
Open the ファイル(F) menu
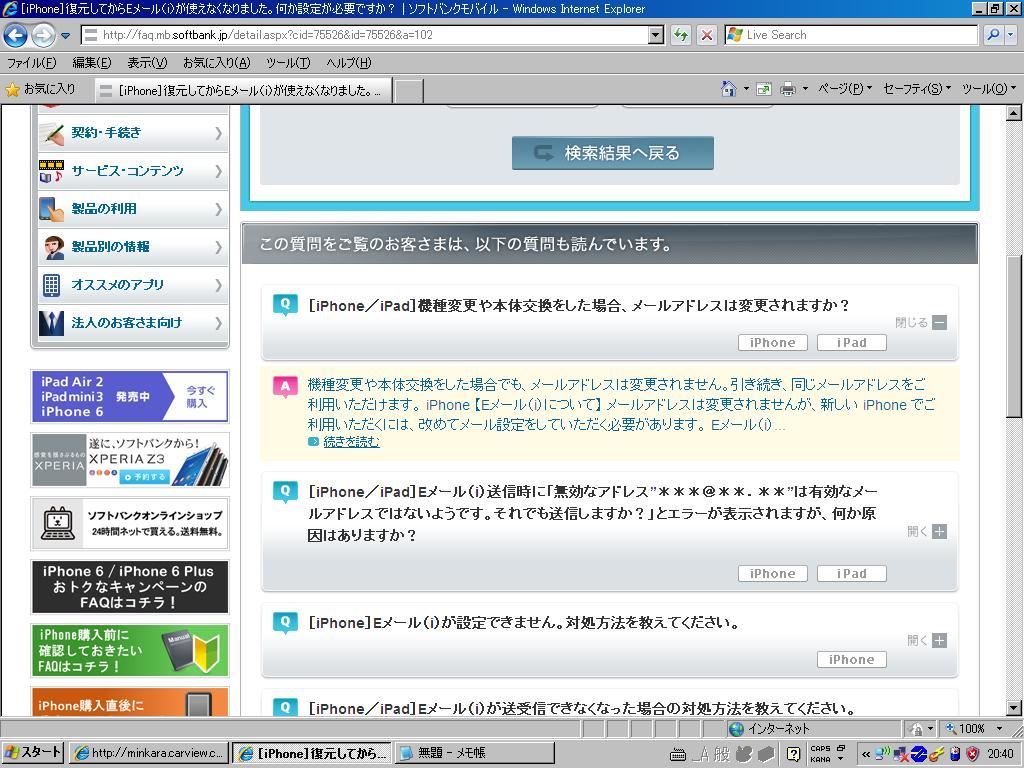(x=31, y=63)
